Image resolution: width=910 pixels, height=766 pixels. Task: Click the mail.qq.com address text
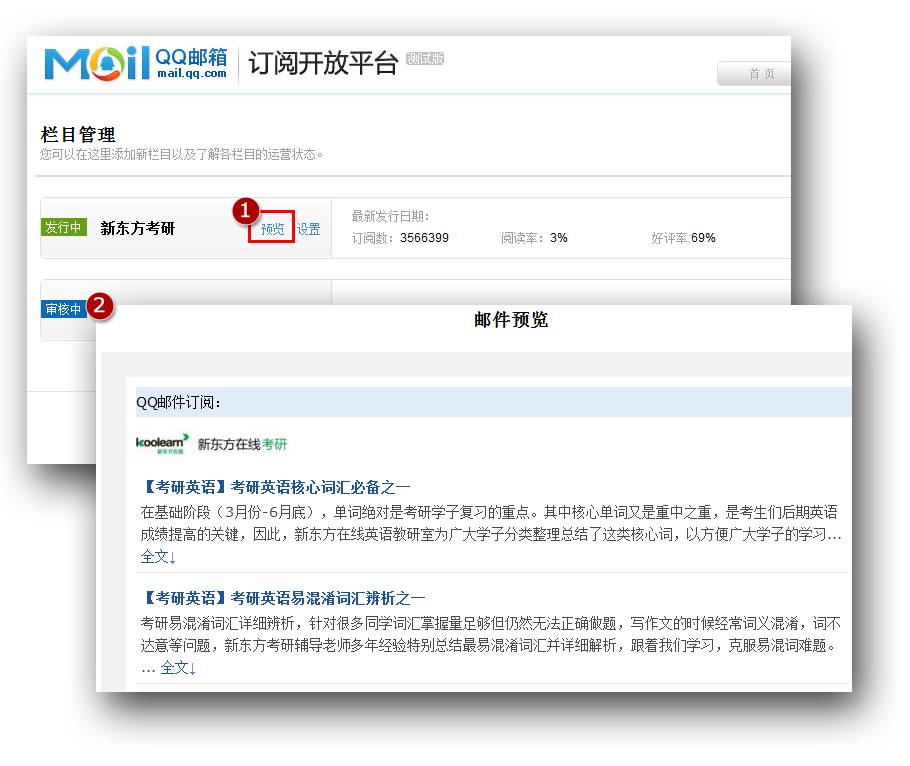192,73
